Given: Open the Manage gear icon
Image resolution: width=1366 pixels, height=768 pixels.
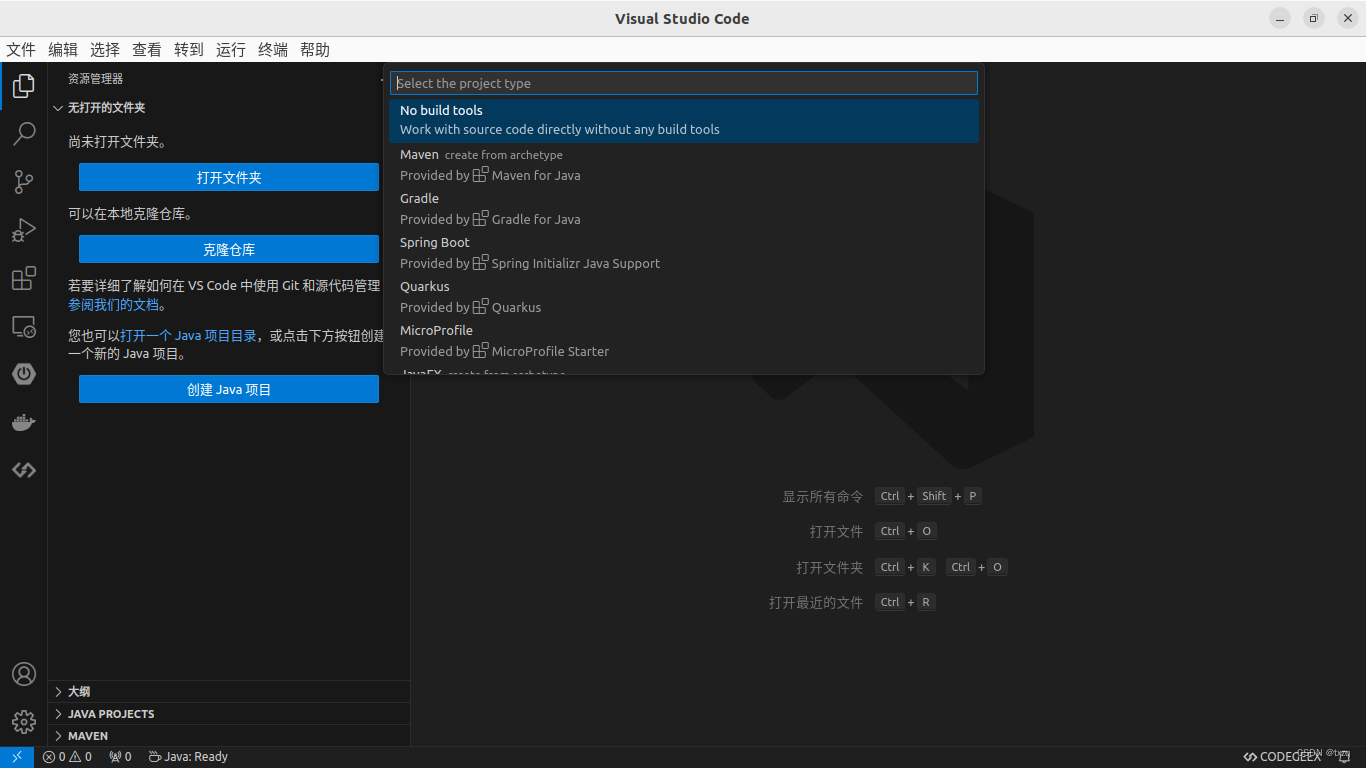Looking at the screenshot, I should [x=24, y=722].
